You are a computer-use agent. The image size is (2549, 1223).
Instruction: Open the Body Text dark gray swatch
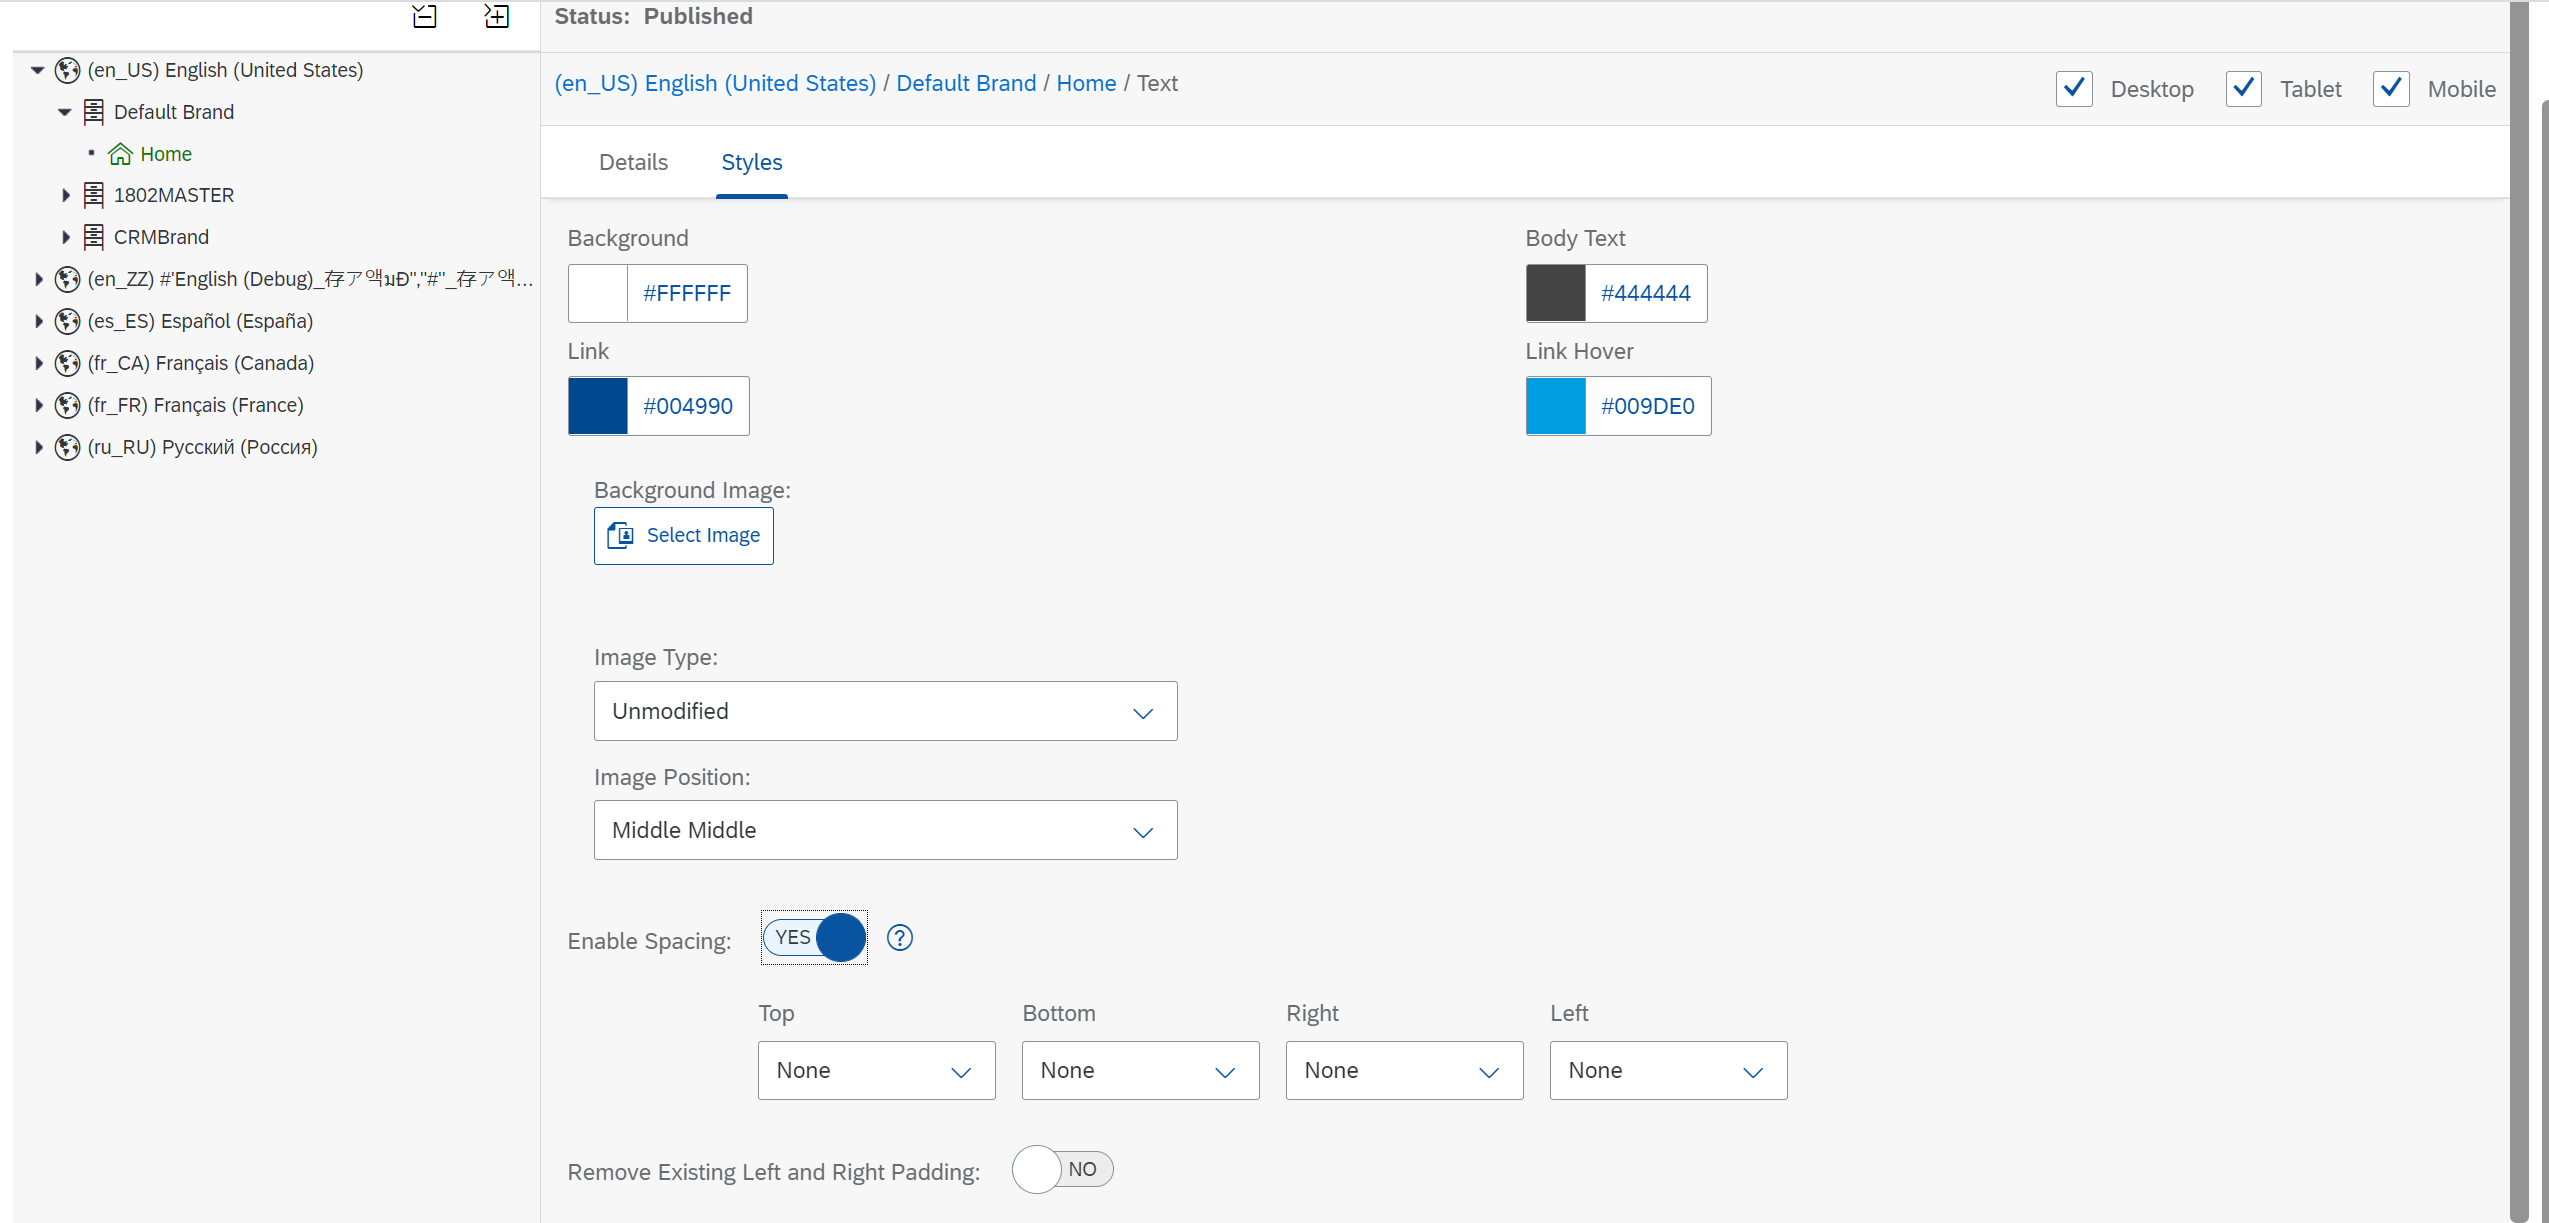[1556, 293]
